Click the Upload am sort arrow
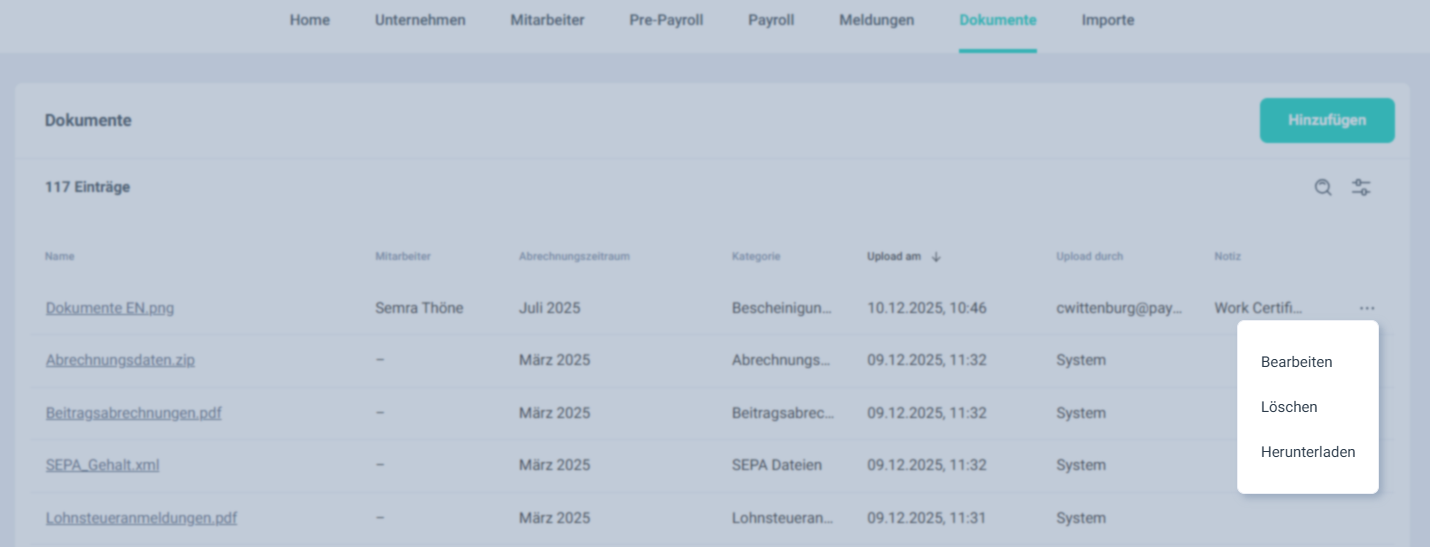The height and width of the screenshot is (547, 1430). [936, 257]
